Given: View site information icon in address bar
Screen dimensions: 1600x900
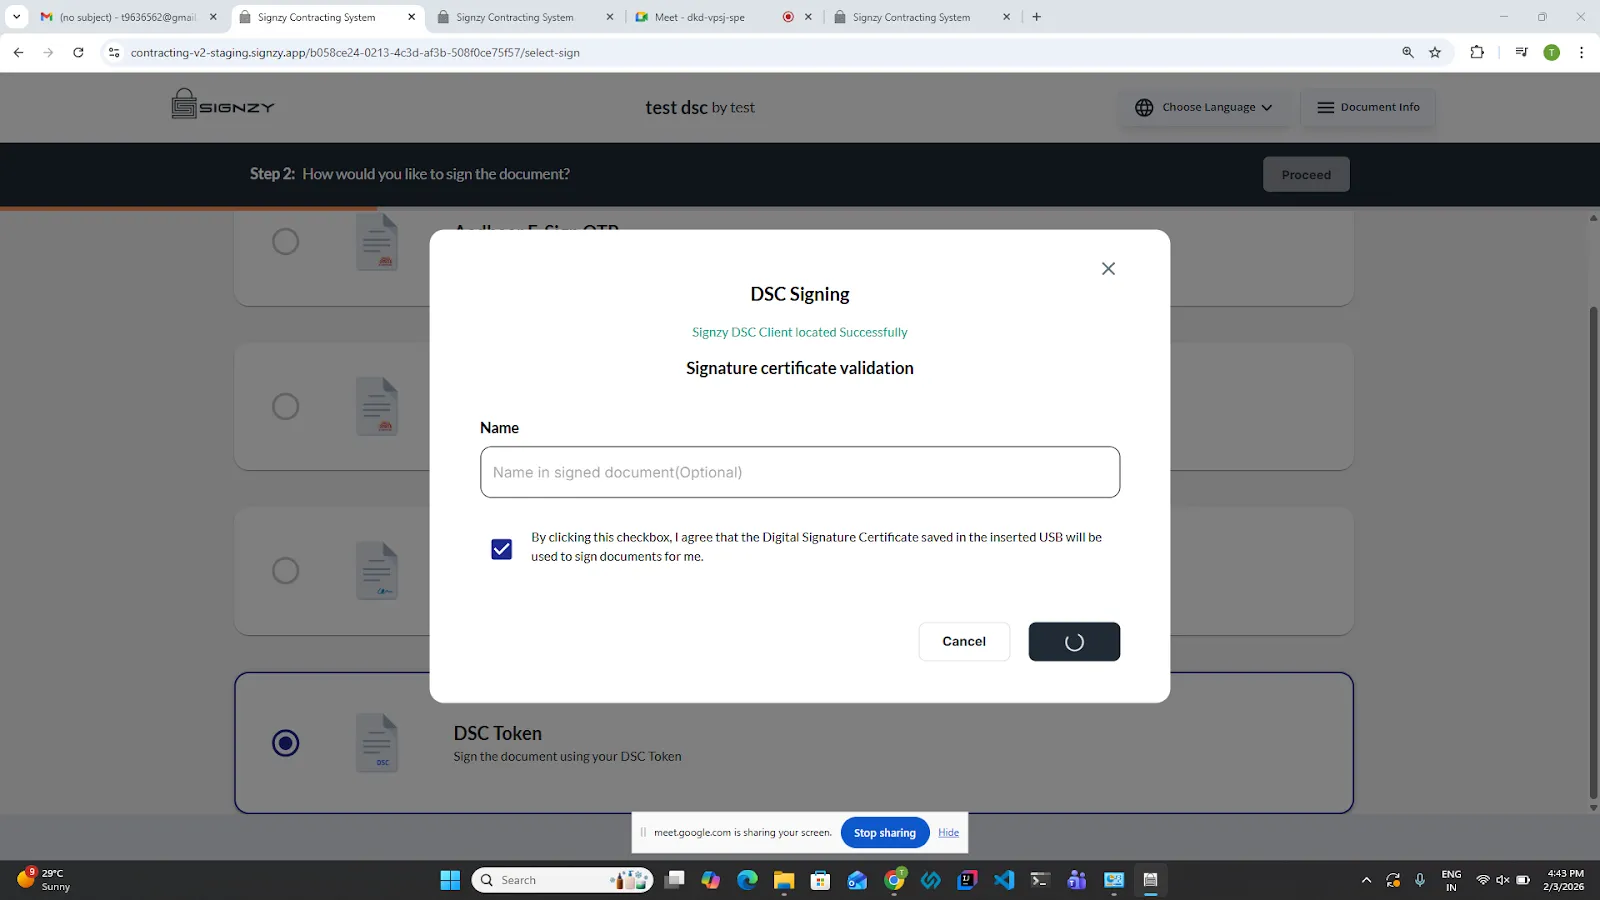Looking at the screenshot, I should [114, 52].
